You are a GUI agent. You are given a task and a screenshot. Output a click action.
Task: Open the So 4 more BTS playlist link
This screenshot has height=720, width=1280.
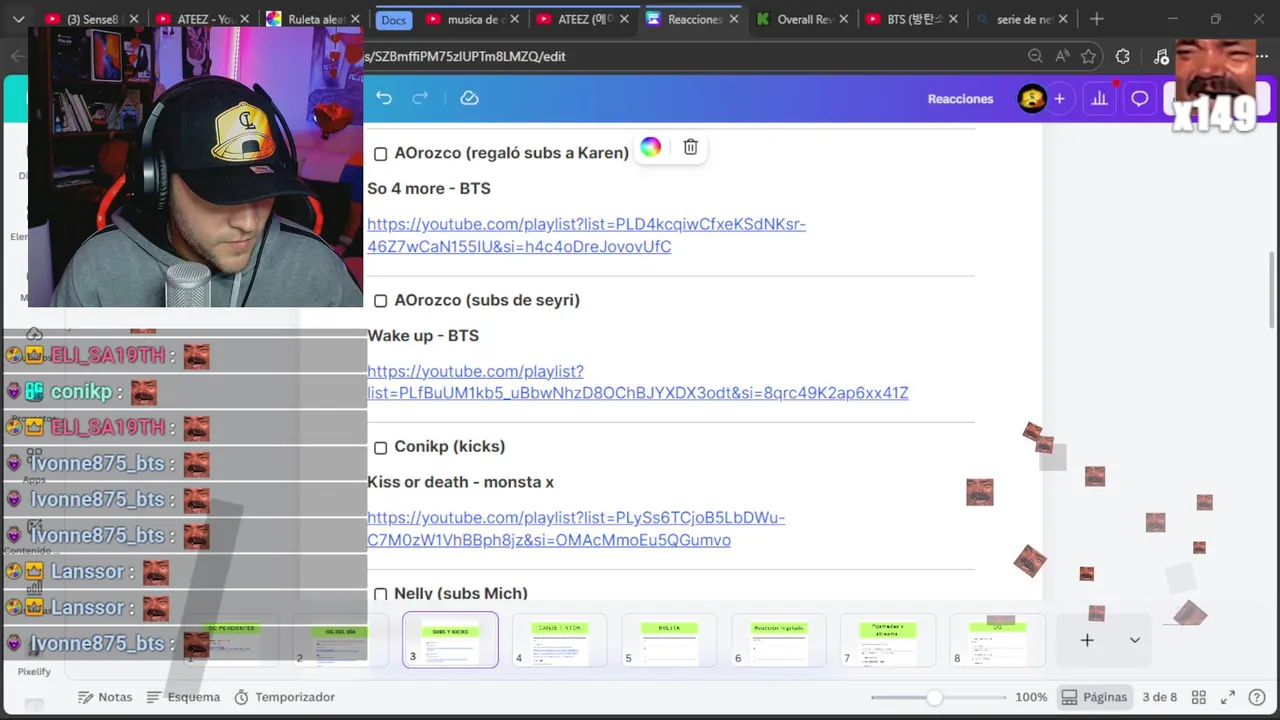point(586,235)
